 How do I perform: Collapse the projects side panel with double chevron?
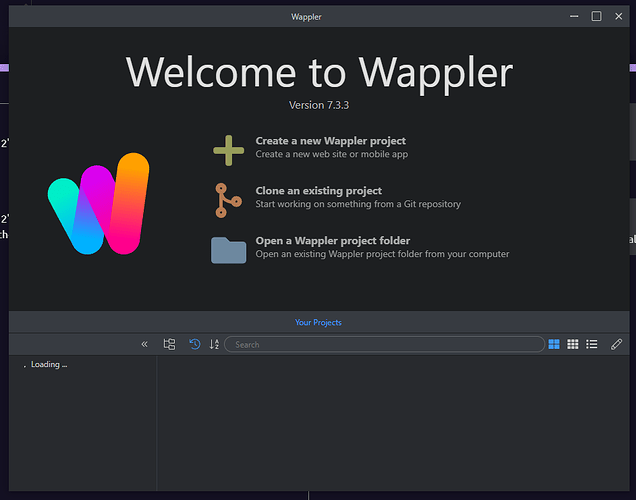coord(145,344)
